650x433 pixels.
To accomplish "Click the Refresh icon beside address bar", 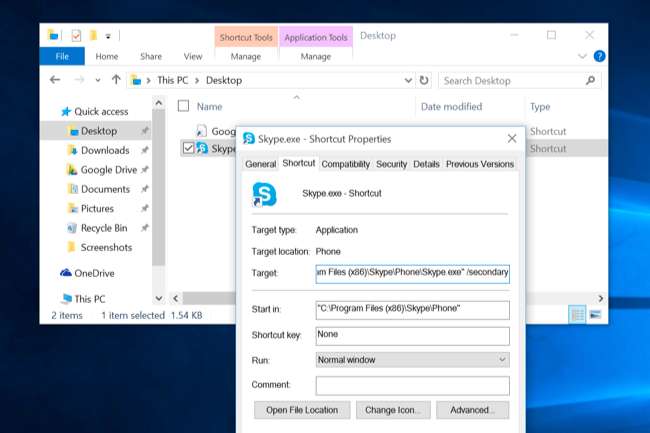I will pos(424,80).
